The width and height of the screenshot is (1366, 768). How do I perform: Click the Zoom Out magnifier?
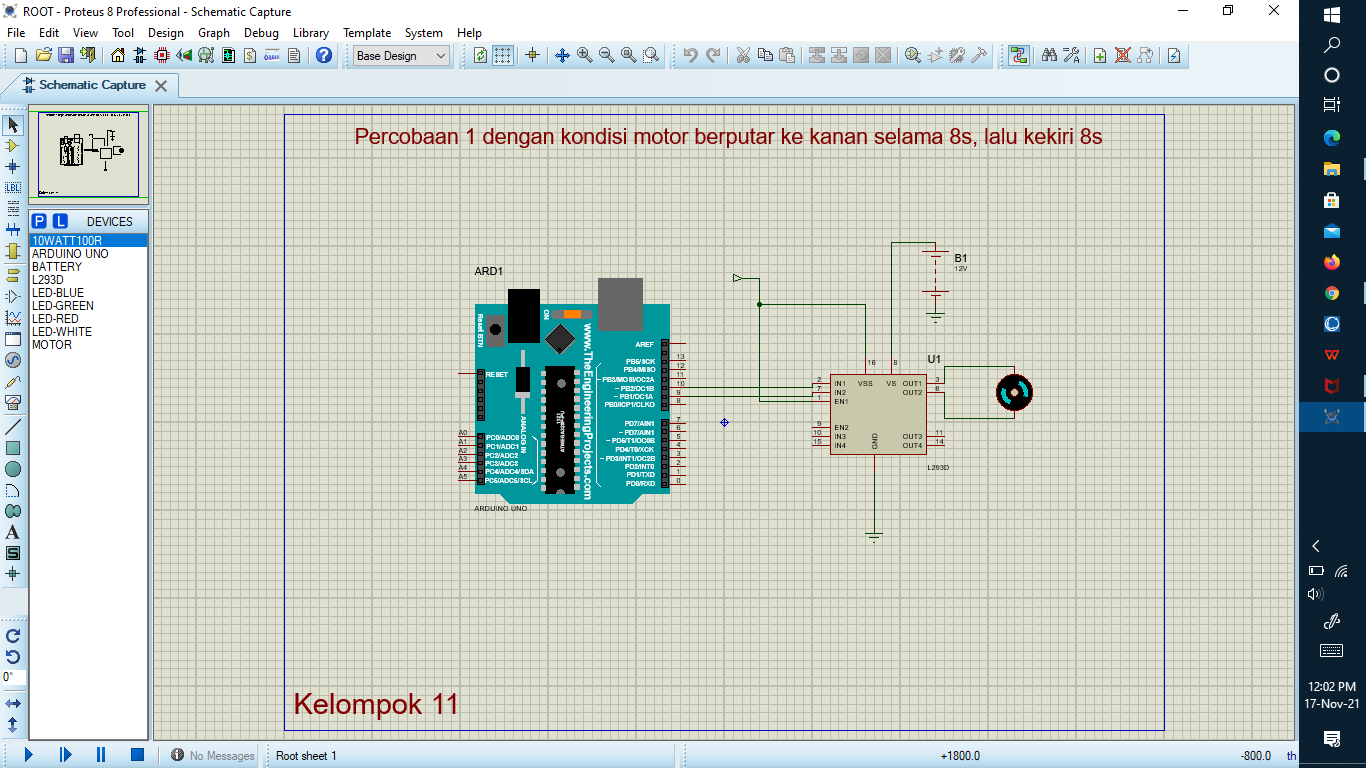606,56
